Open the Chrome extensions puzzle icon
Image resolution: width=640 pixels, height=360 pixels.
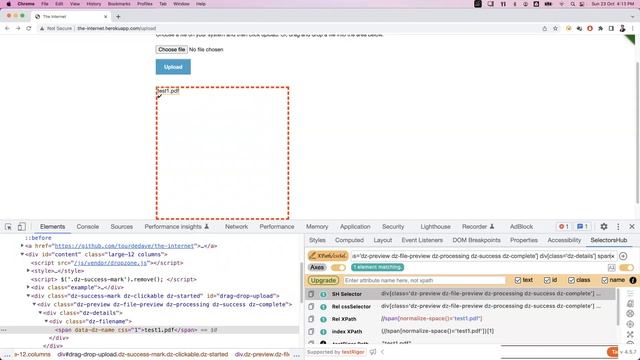click(600, 29)
